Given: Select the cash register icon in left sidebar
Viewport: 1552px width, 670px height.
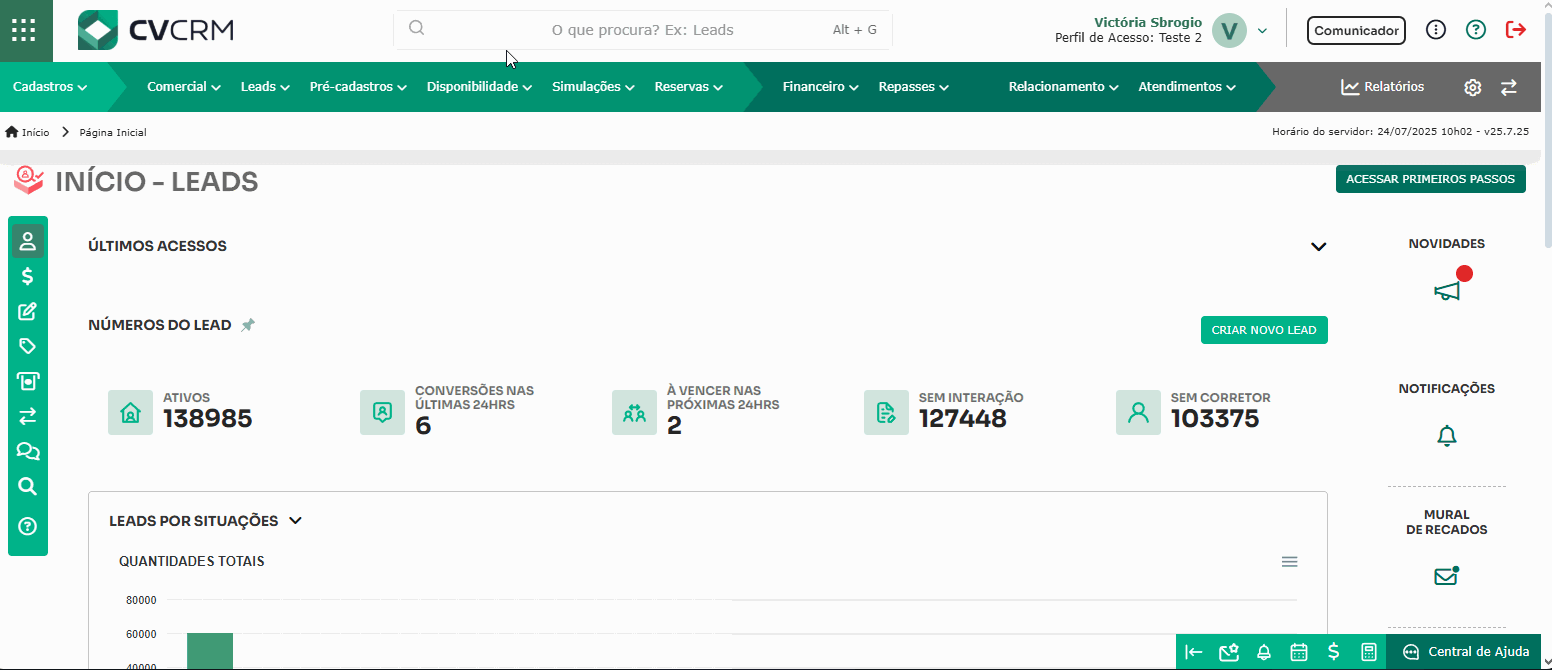Looking at the screenshot, I should click(28, 381).
